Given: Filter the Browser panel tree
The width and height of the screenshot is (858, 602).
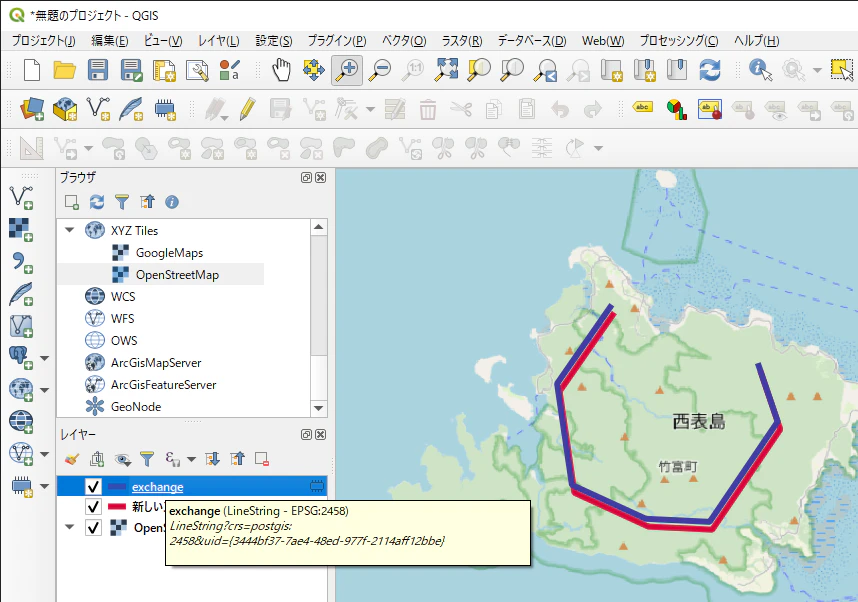Looking at the screenshot, I should (x=122, y=202).
